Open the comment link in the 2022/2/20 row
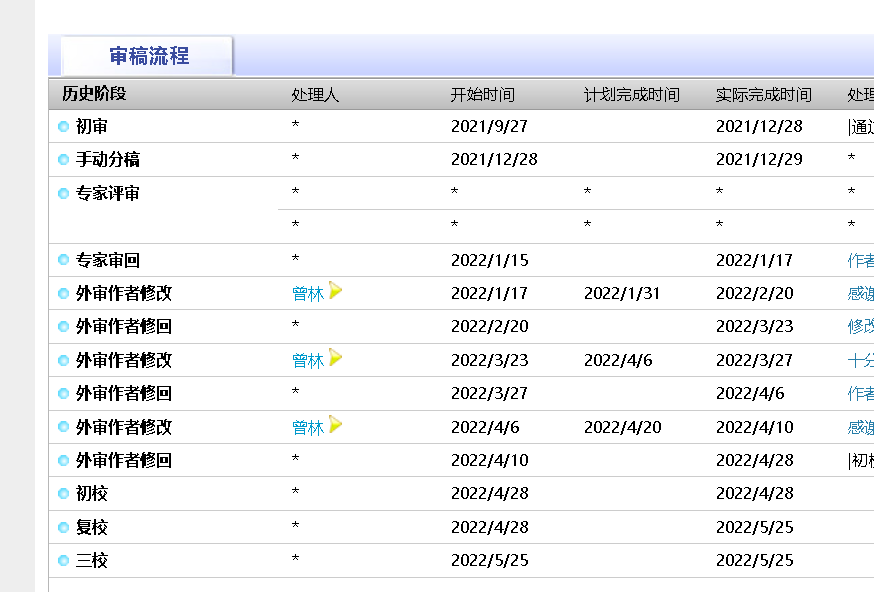 [860, 327]
